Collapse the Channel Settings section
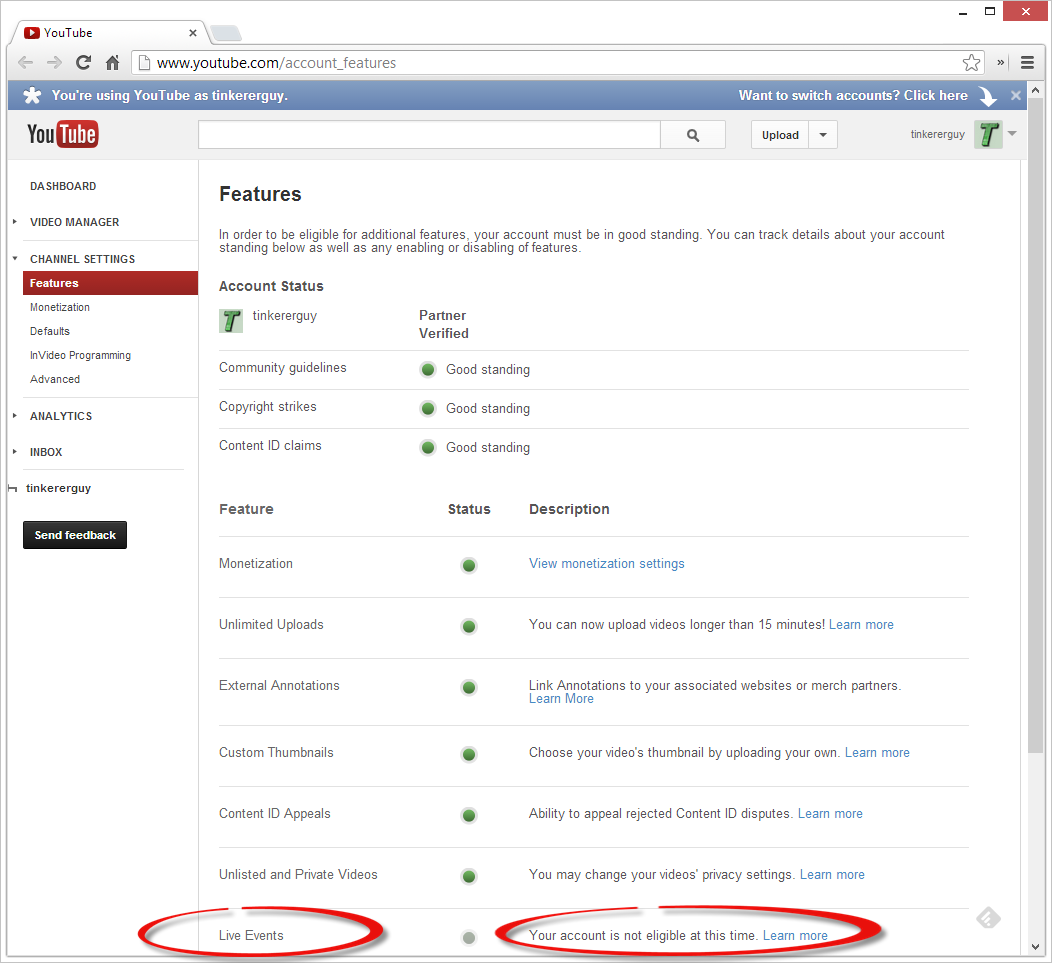Viewport: 1052px width, 963px height. coord(15,258)
